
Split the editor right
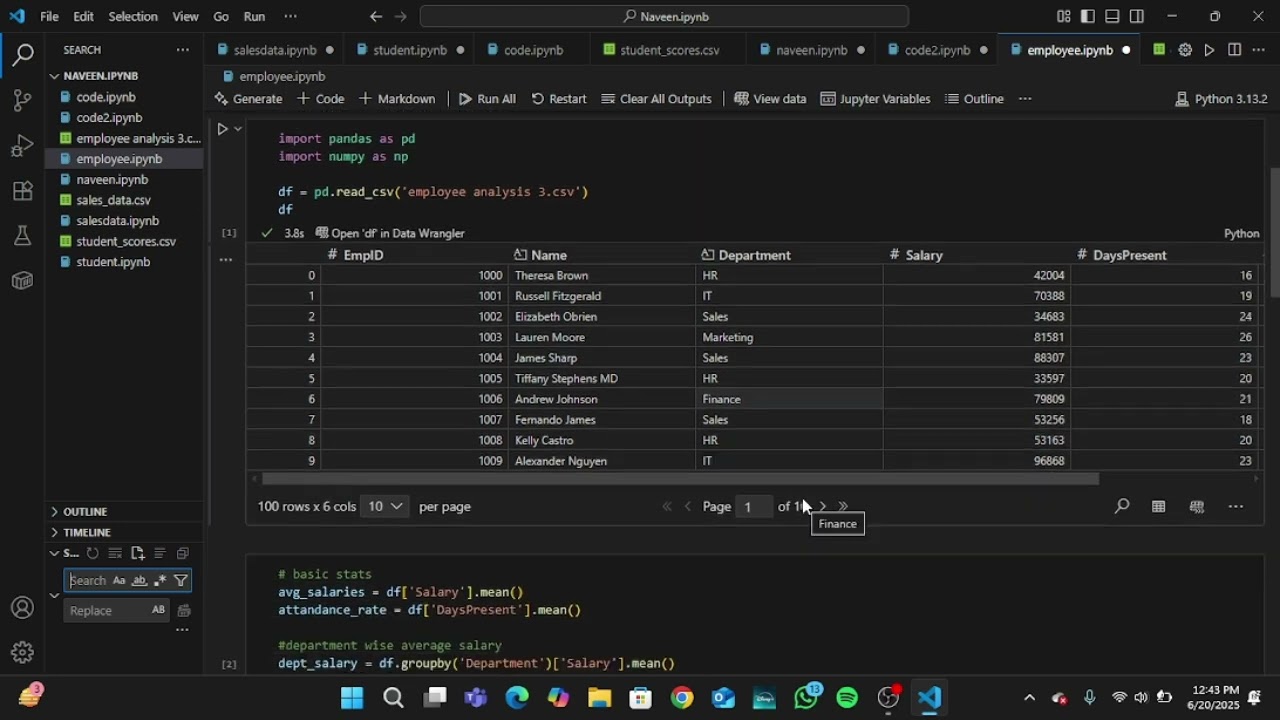tap(1234, 50)
